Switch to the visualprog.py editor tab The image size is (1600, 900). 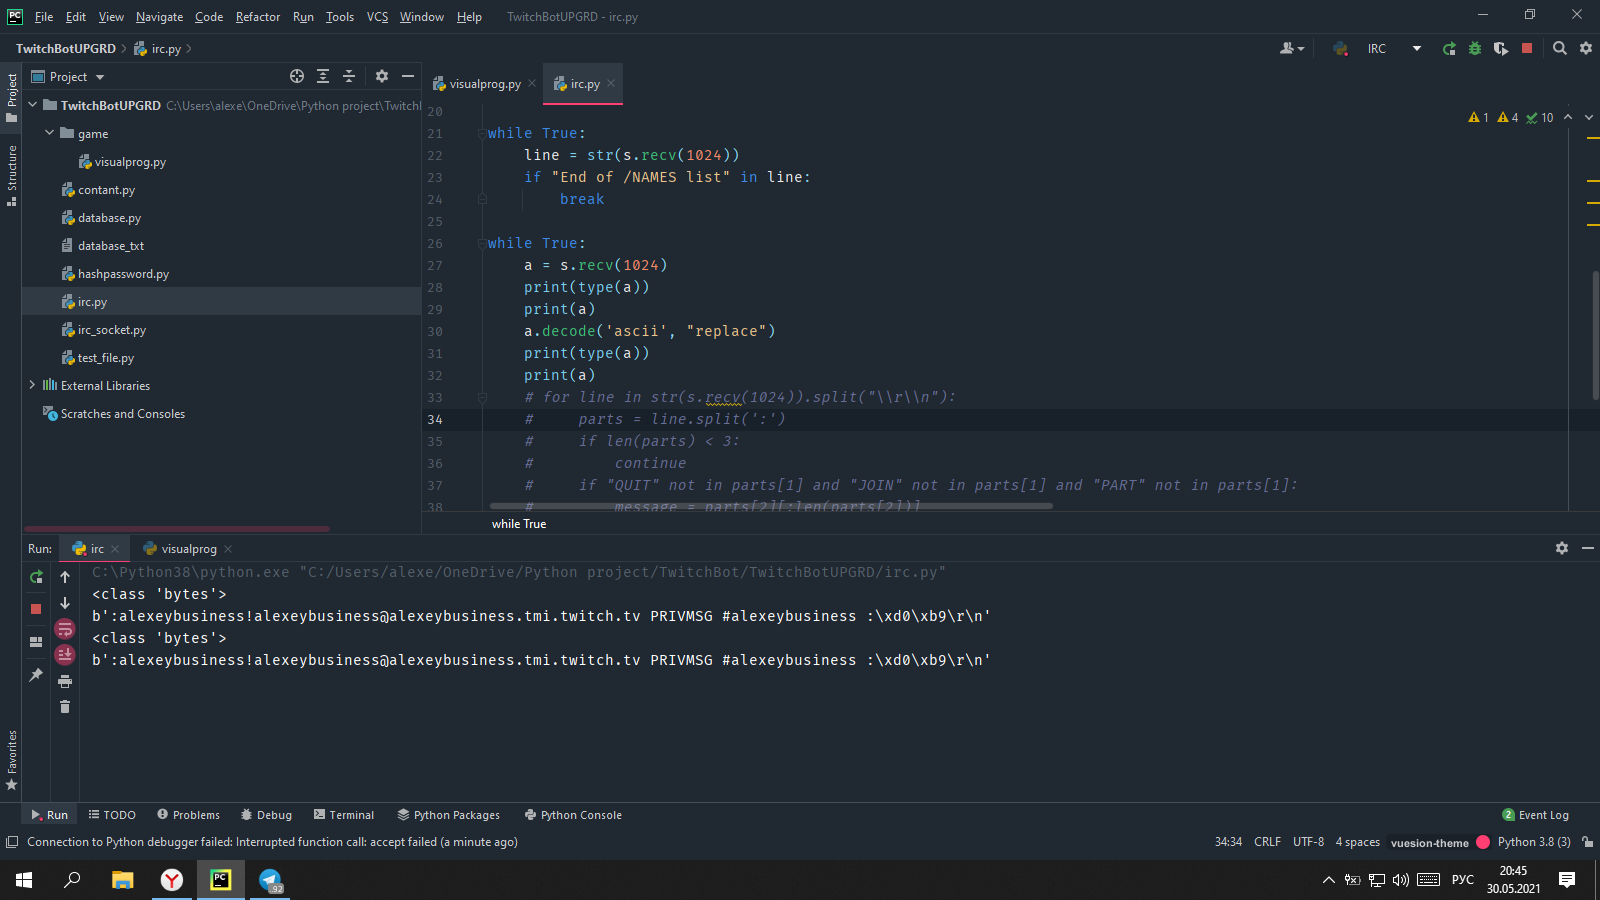[x=484, y=84]
